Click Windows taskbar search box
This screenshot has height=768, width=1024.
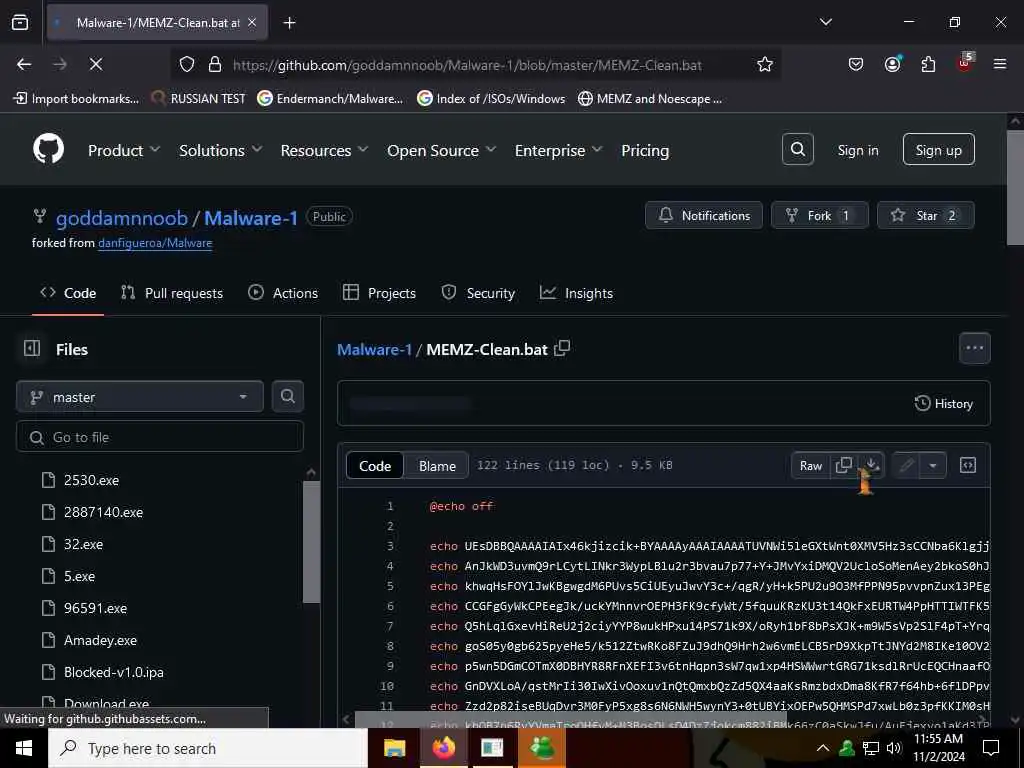(x=208, y=748)
